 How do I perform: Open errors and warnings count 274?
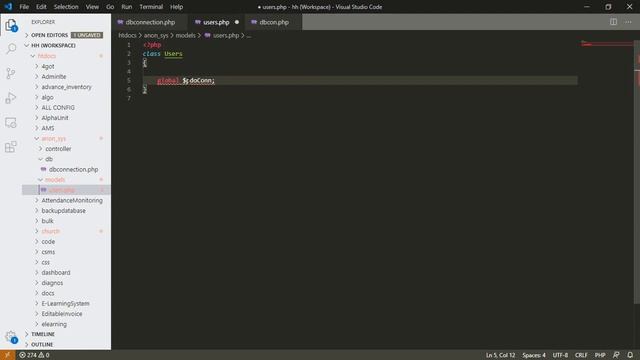[34, 355]
